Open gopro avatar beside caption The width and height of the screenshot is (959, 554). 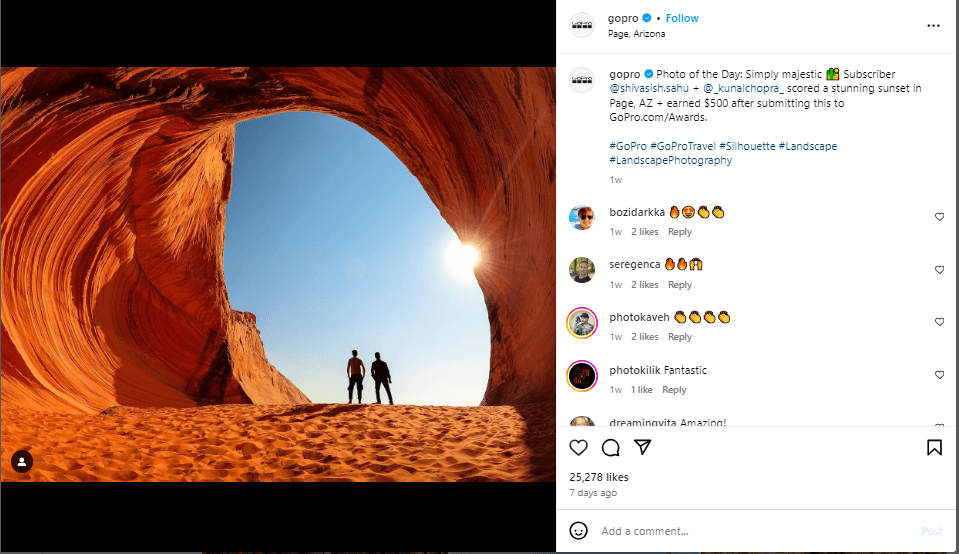pyautogui.click(x=582, y=80)
